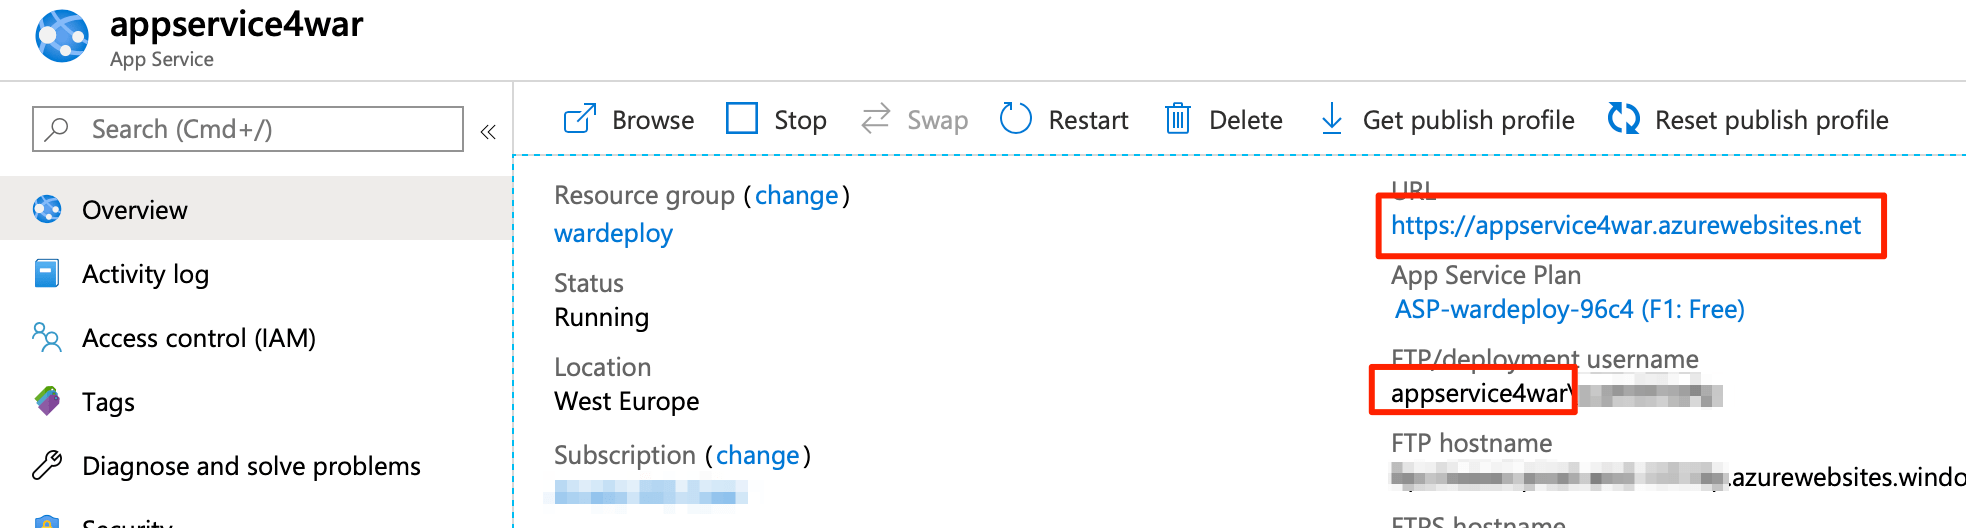The image size is (1966, 528).
Task: Click the Get publish profile download icon
Action: pos(1332,118)
